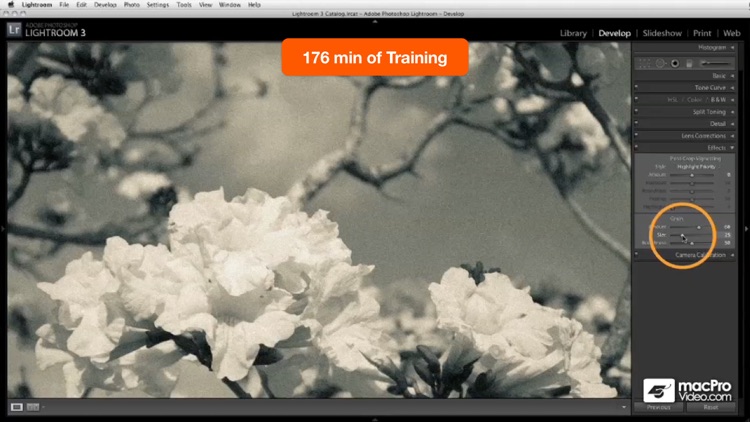The width and height of the screenshot is (750, 422).
Task: Click the Previous button
Action: pyautogui.click(x=659, y=408)
